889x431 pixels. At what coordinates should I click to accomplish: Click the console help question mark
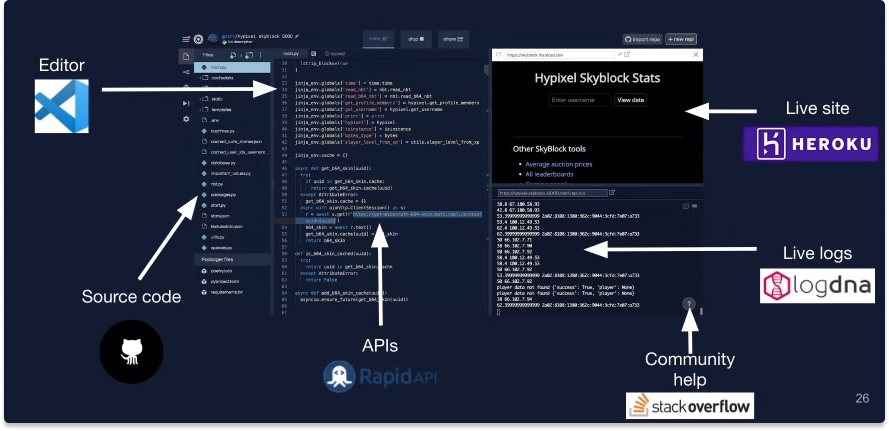pos(689,305)
